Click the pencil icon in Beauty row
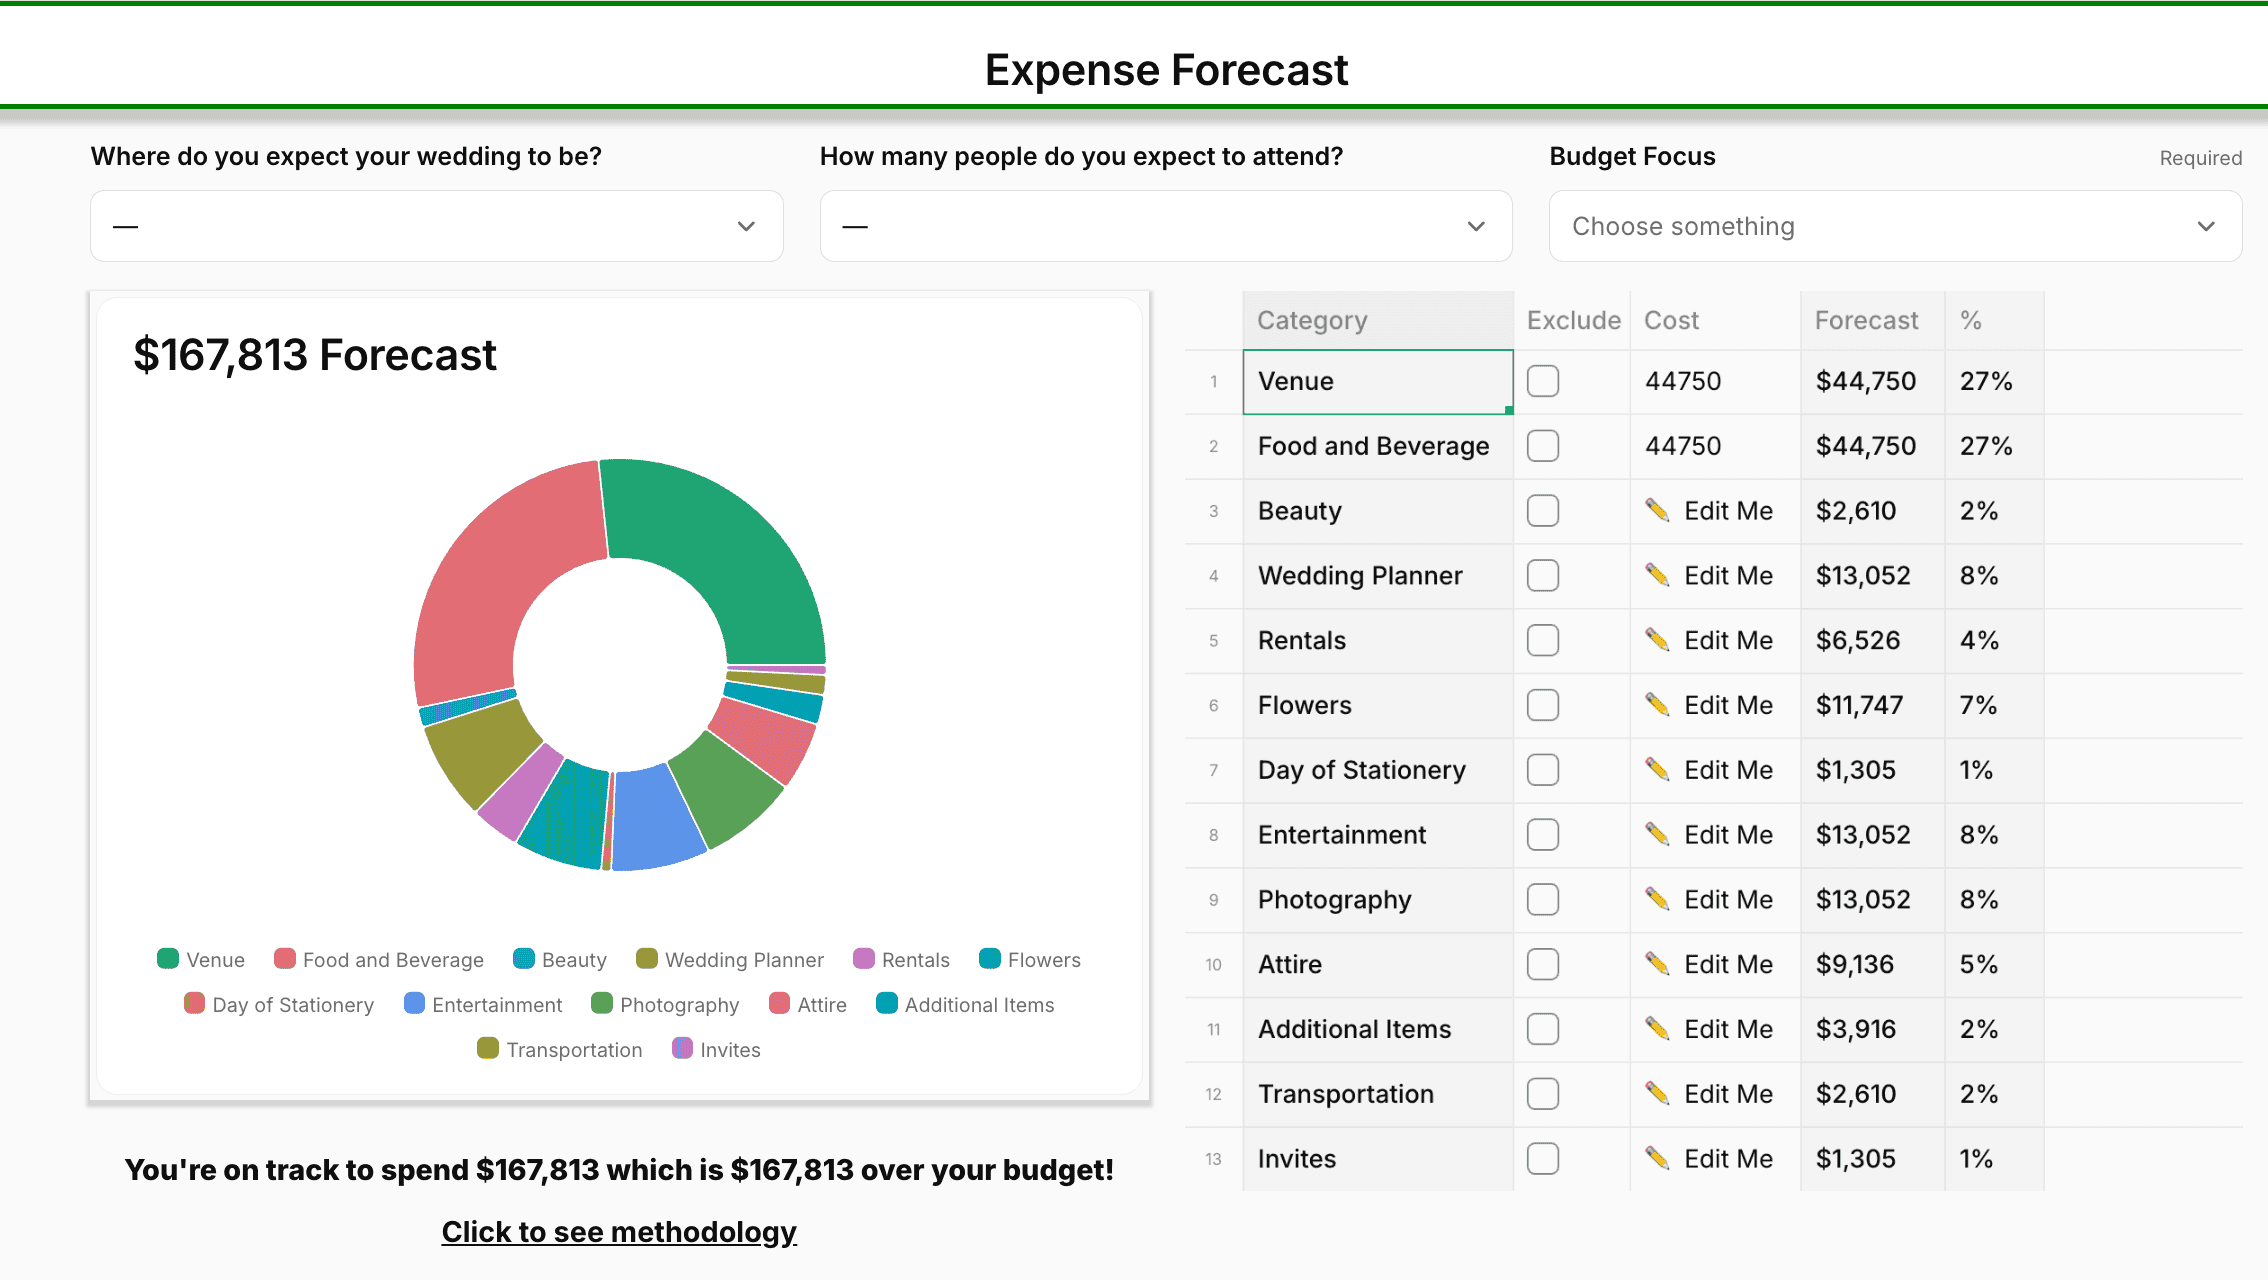The width and height of the screenshot is (2268, 1280). click(x=1657, y=511)
